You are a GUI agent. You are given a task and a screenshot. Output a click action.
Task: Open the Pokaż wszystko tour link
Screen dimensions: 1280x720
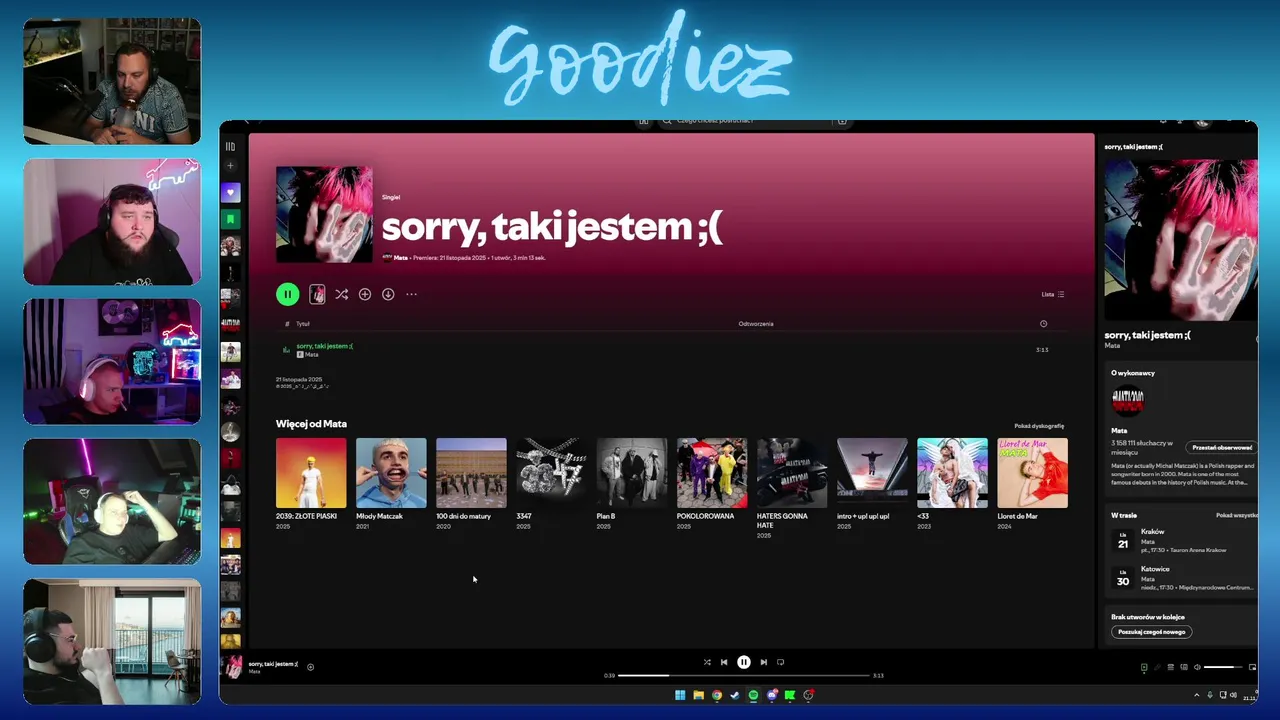(1237, 515)
